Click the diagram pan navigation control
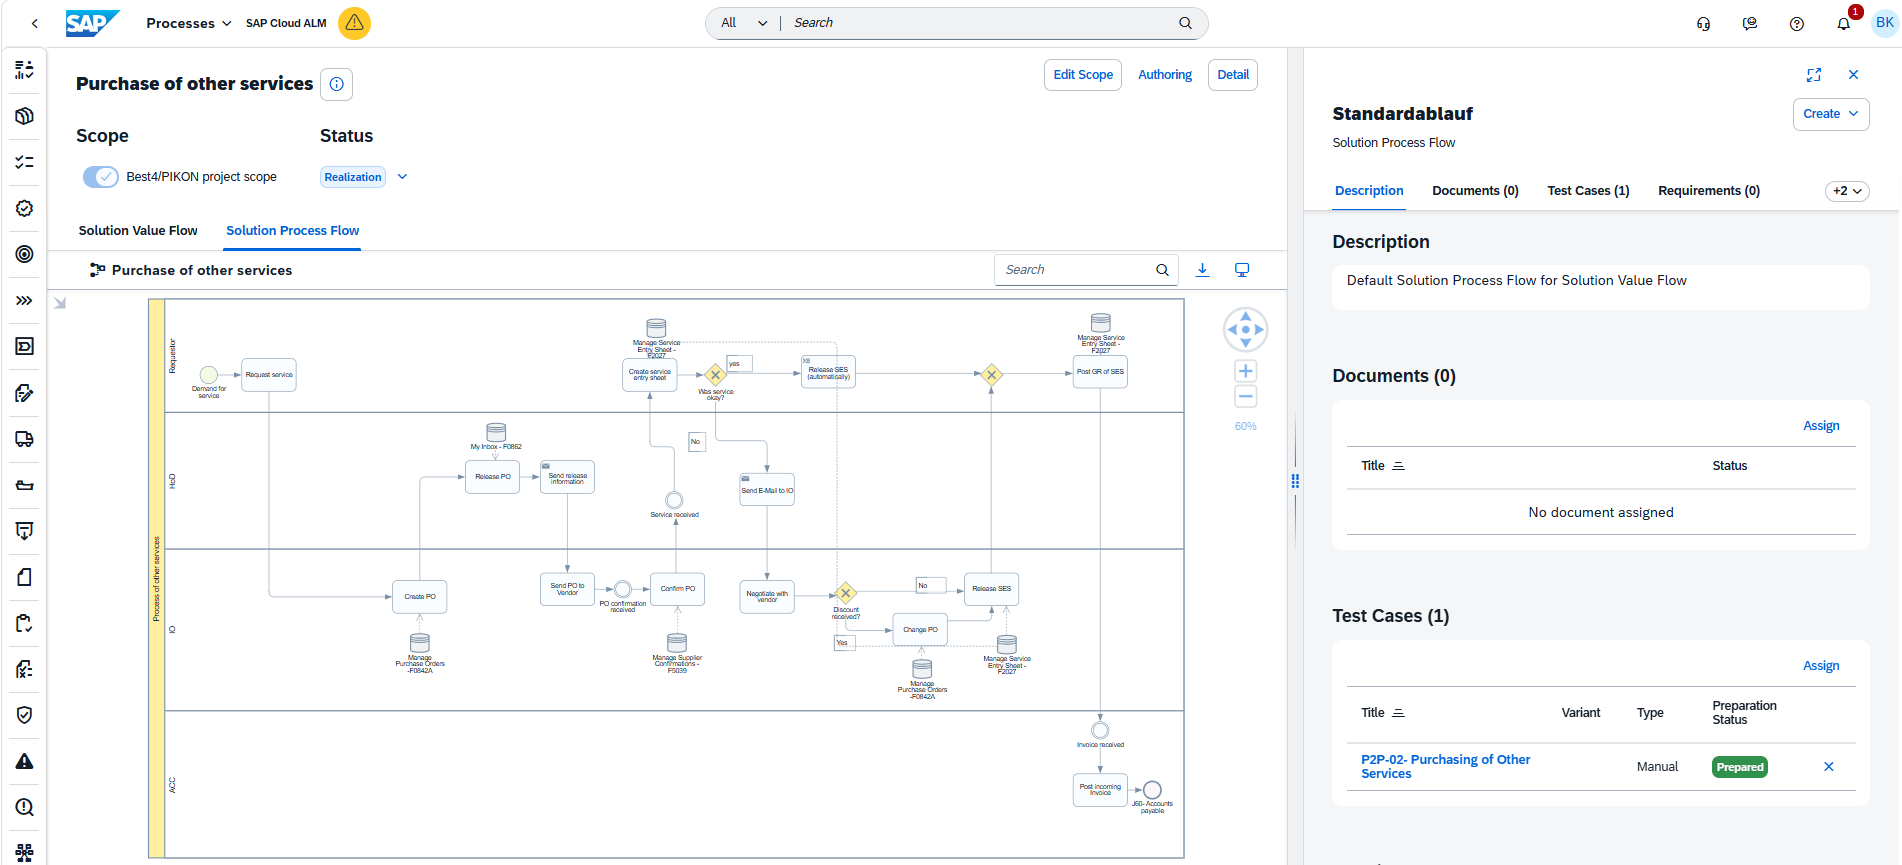This screenshot has width=1902, height=865. pos(1245,330)
